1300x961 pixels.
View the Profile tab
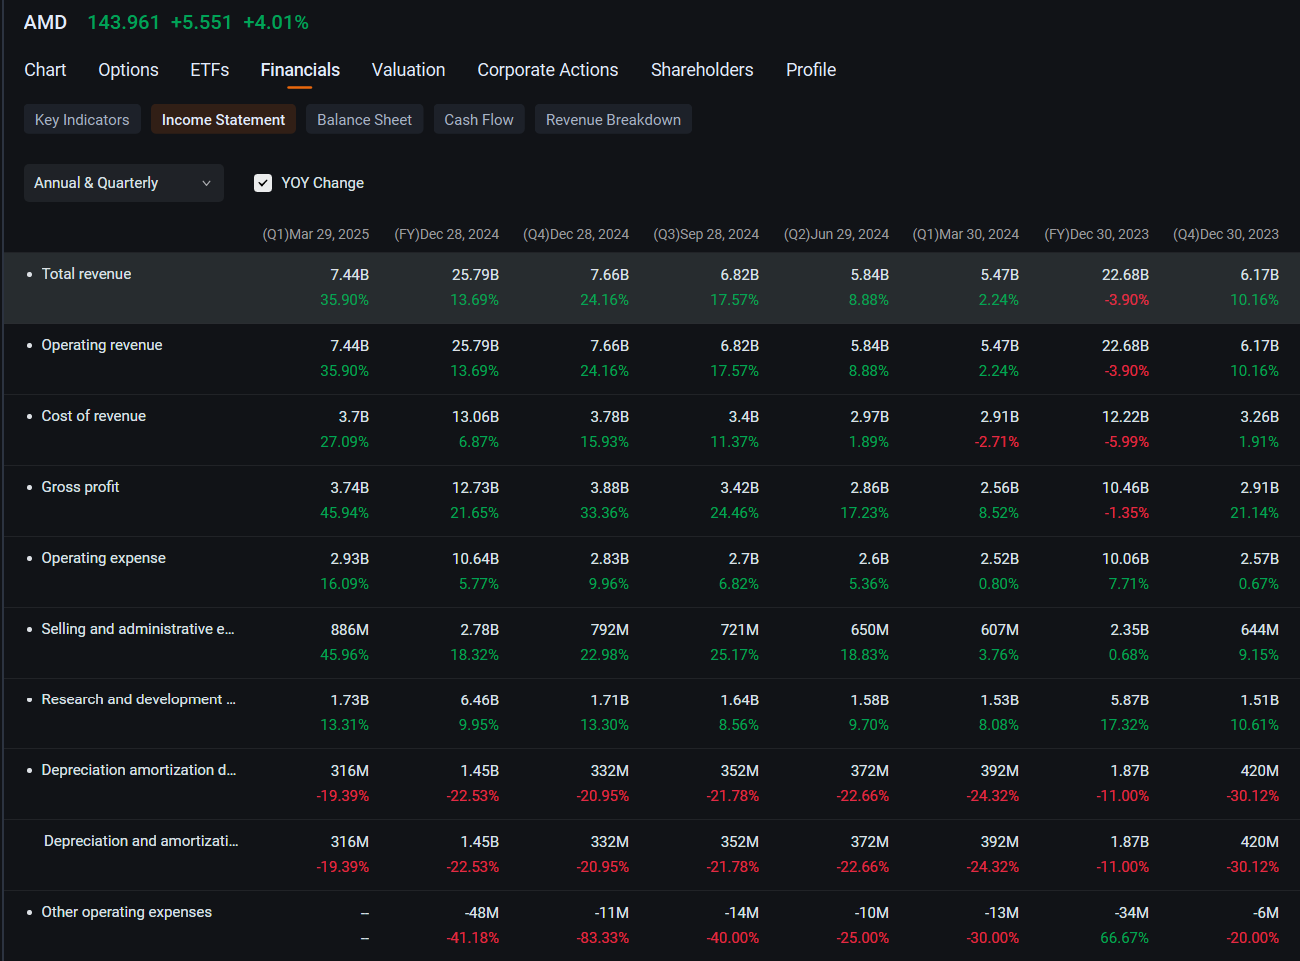811,70
